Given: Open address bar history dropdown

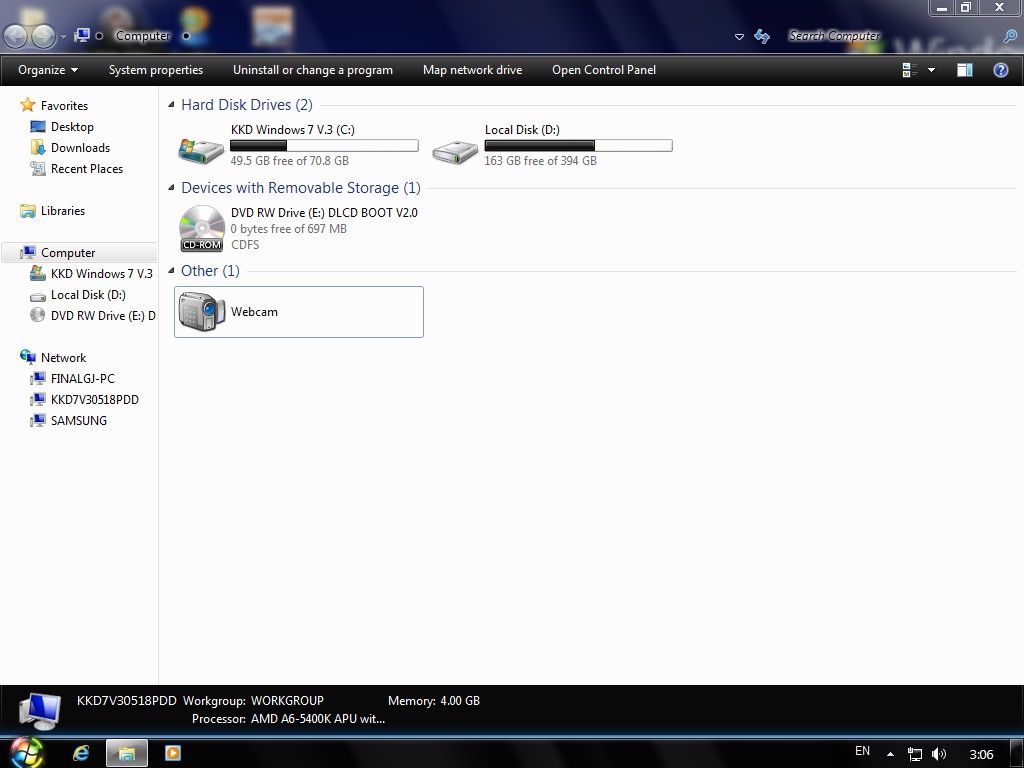Looking at the screenshot, I should click(x=739, y=37).
